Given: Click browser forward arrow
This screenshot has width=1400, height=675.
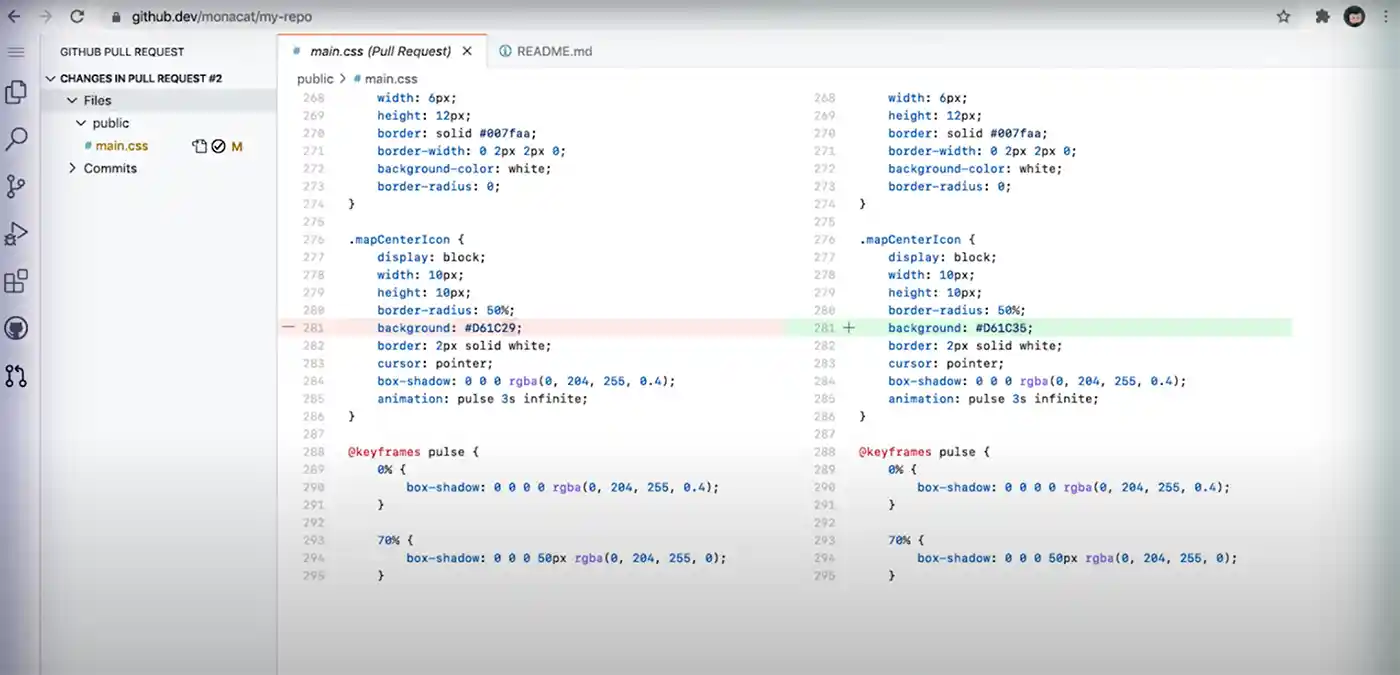Looking at the screenshot, I should (45, 17).
